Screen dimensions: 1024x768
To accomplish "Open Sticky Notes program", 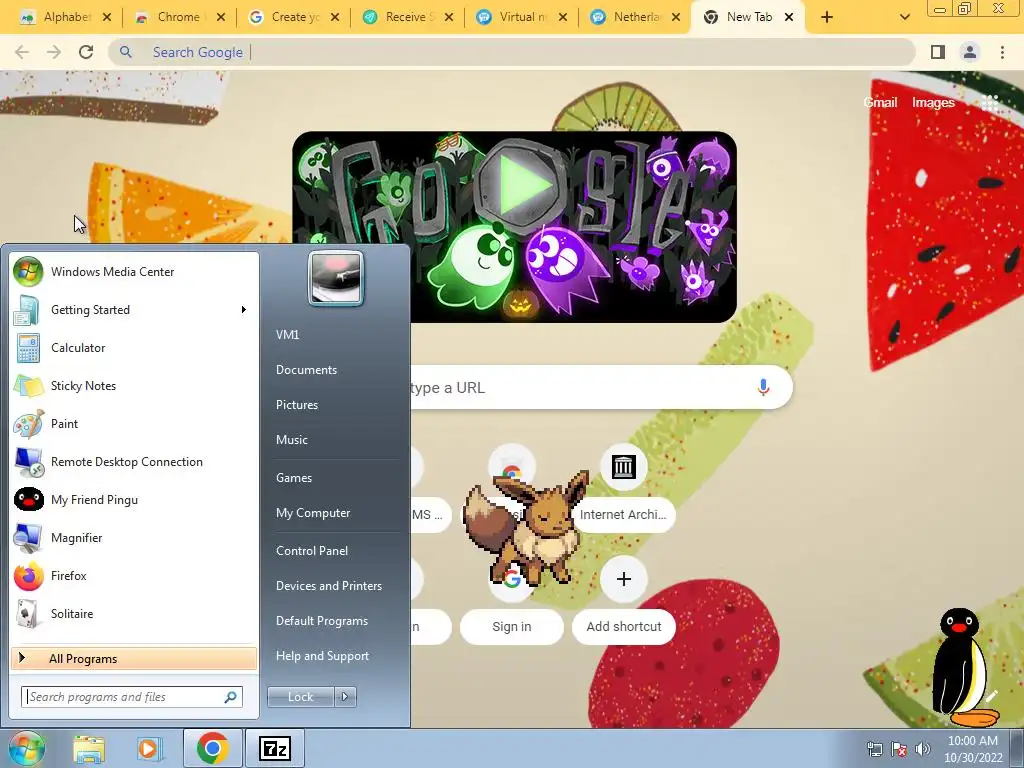I will tap(134, 385).
